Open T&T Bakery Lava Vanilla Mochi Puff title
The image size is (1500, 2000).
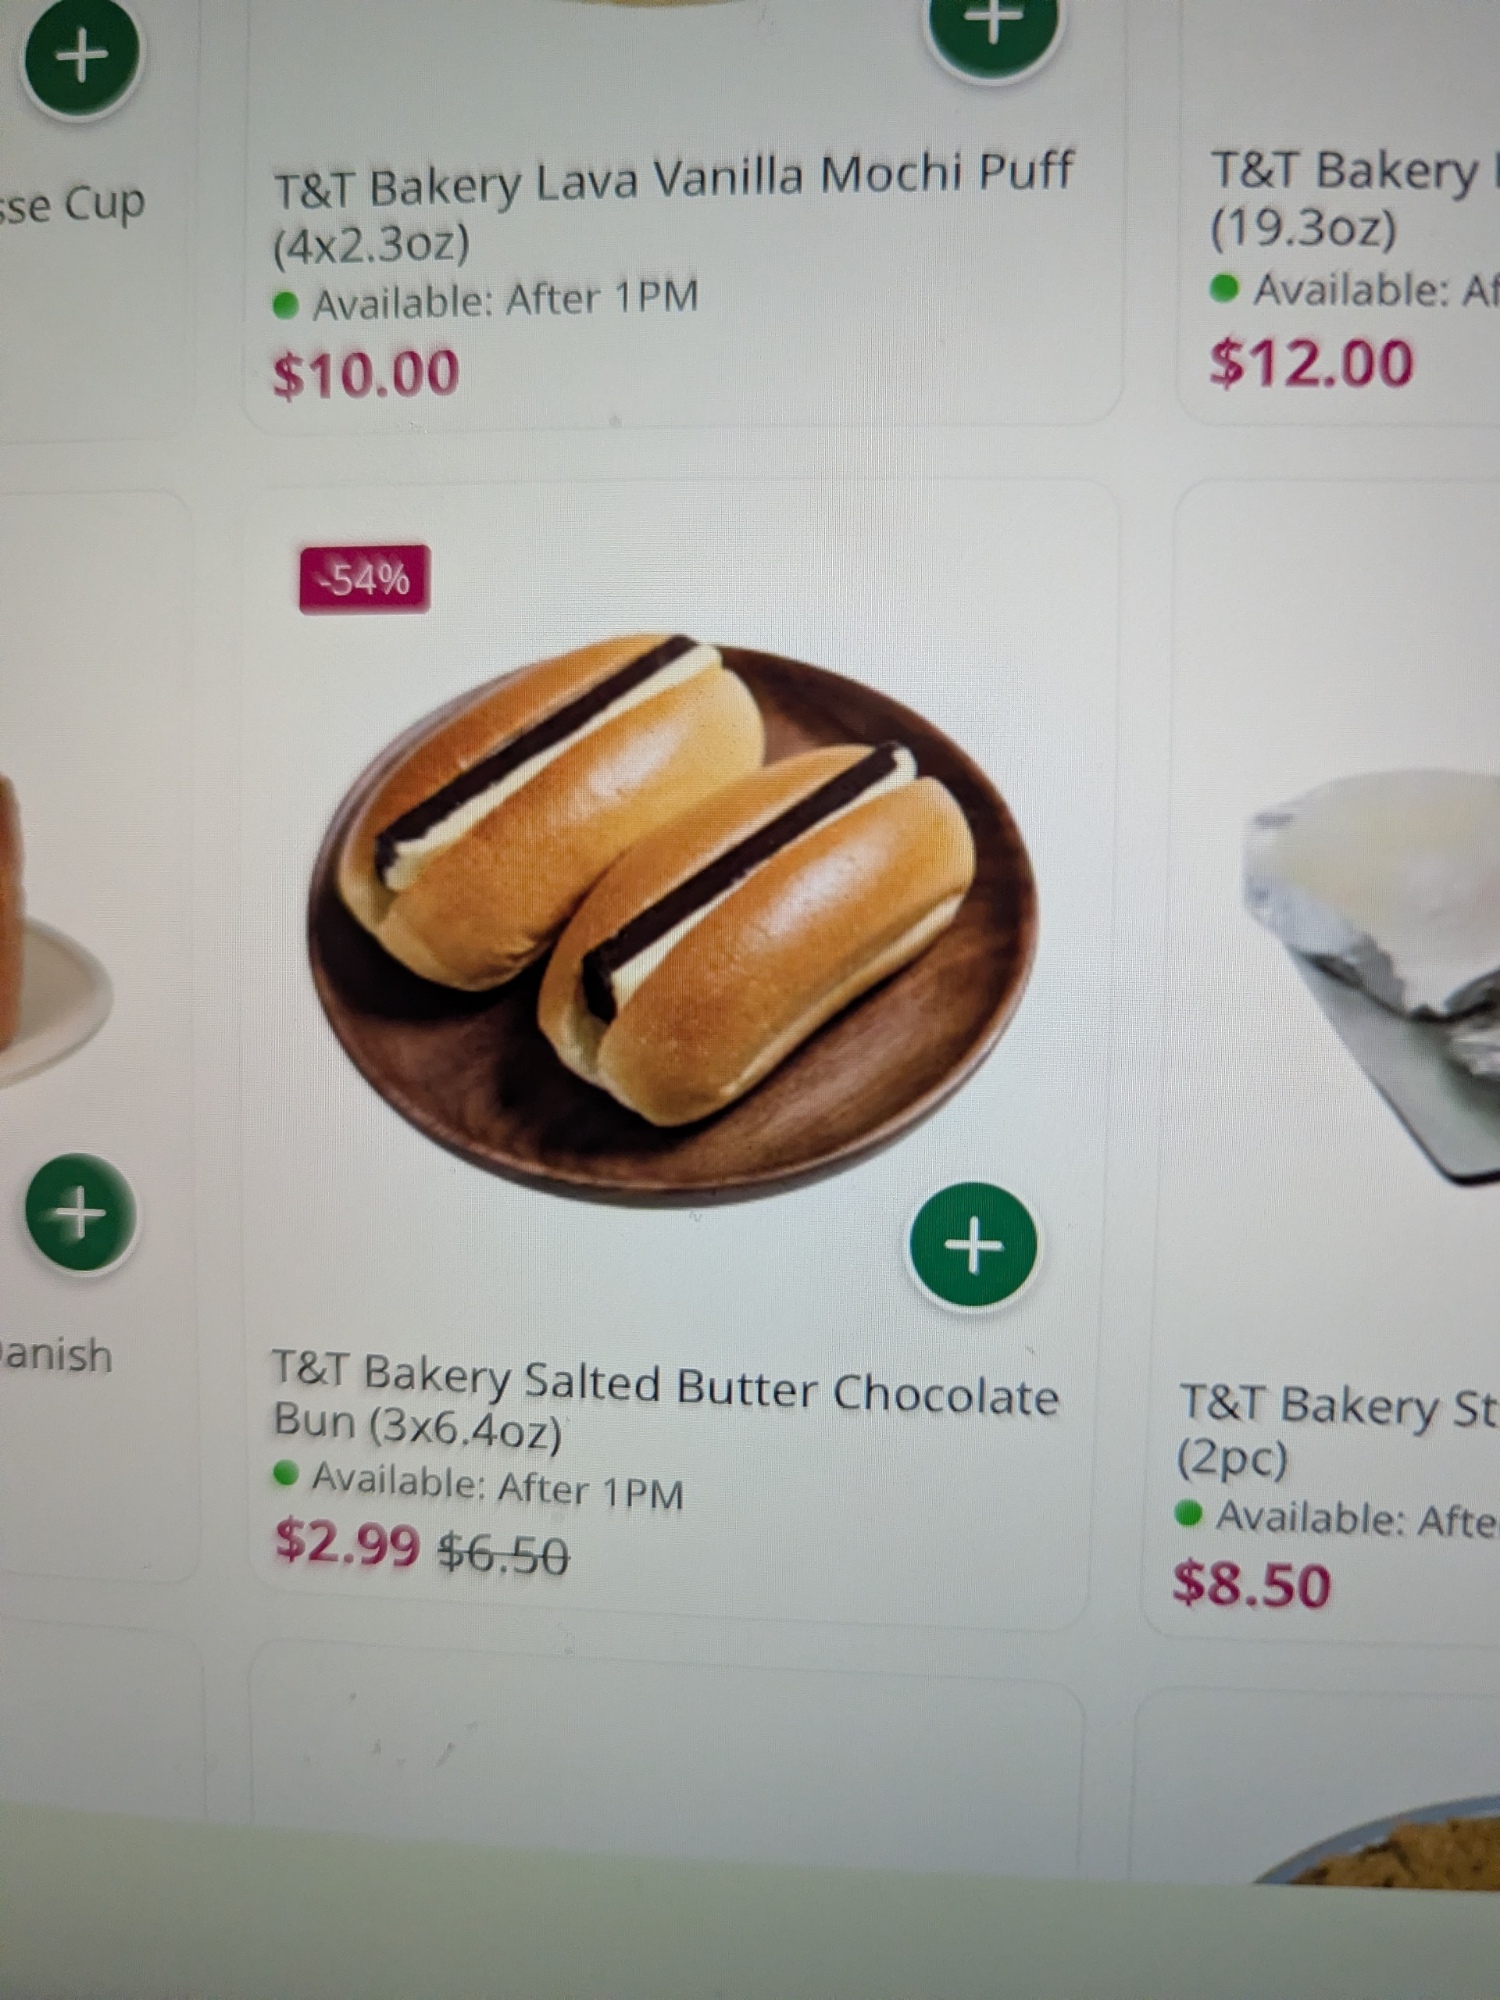[x=672, y=209]
